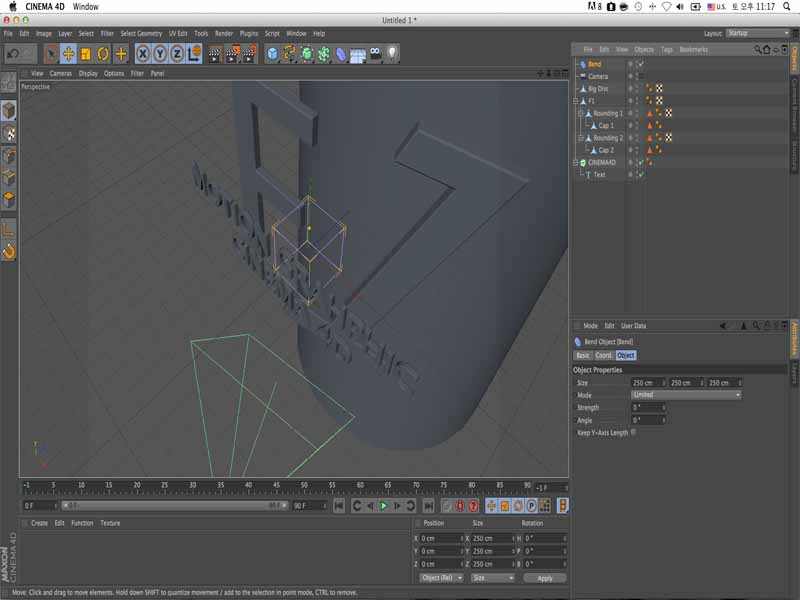Open the Object Manager Tags menu

click(x=667, y=49)
